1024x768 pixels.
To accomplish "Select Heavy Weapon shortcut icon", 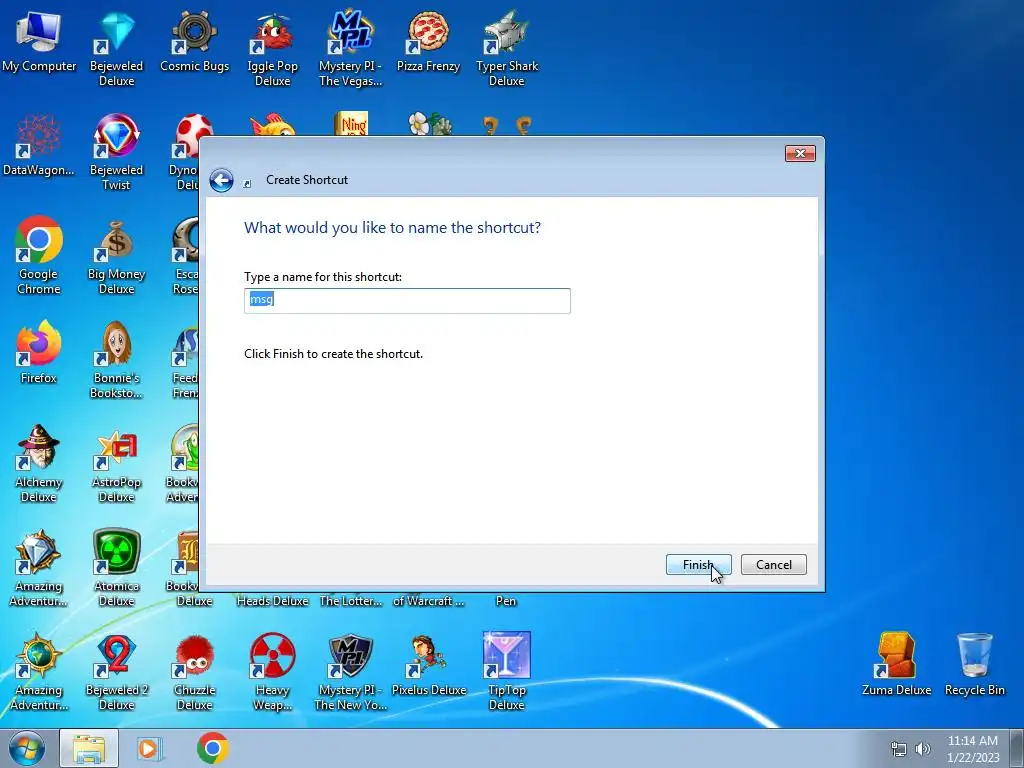I will click(x=272, y=672).
